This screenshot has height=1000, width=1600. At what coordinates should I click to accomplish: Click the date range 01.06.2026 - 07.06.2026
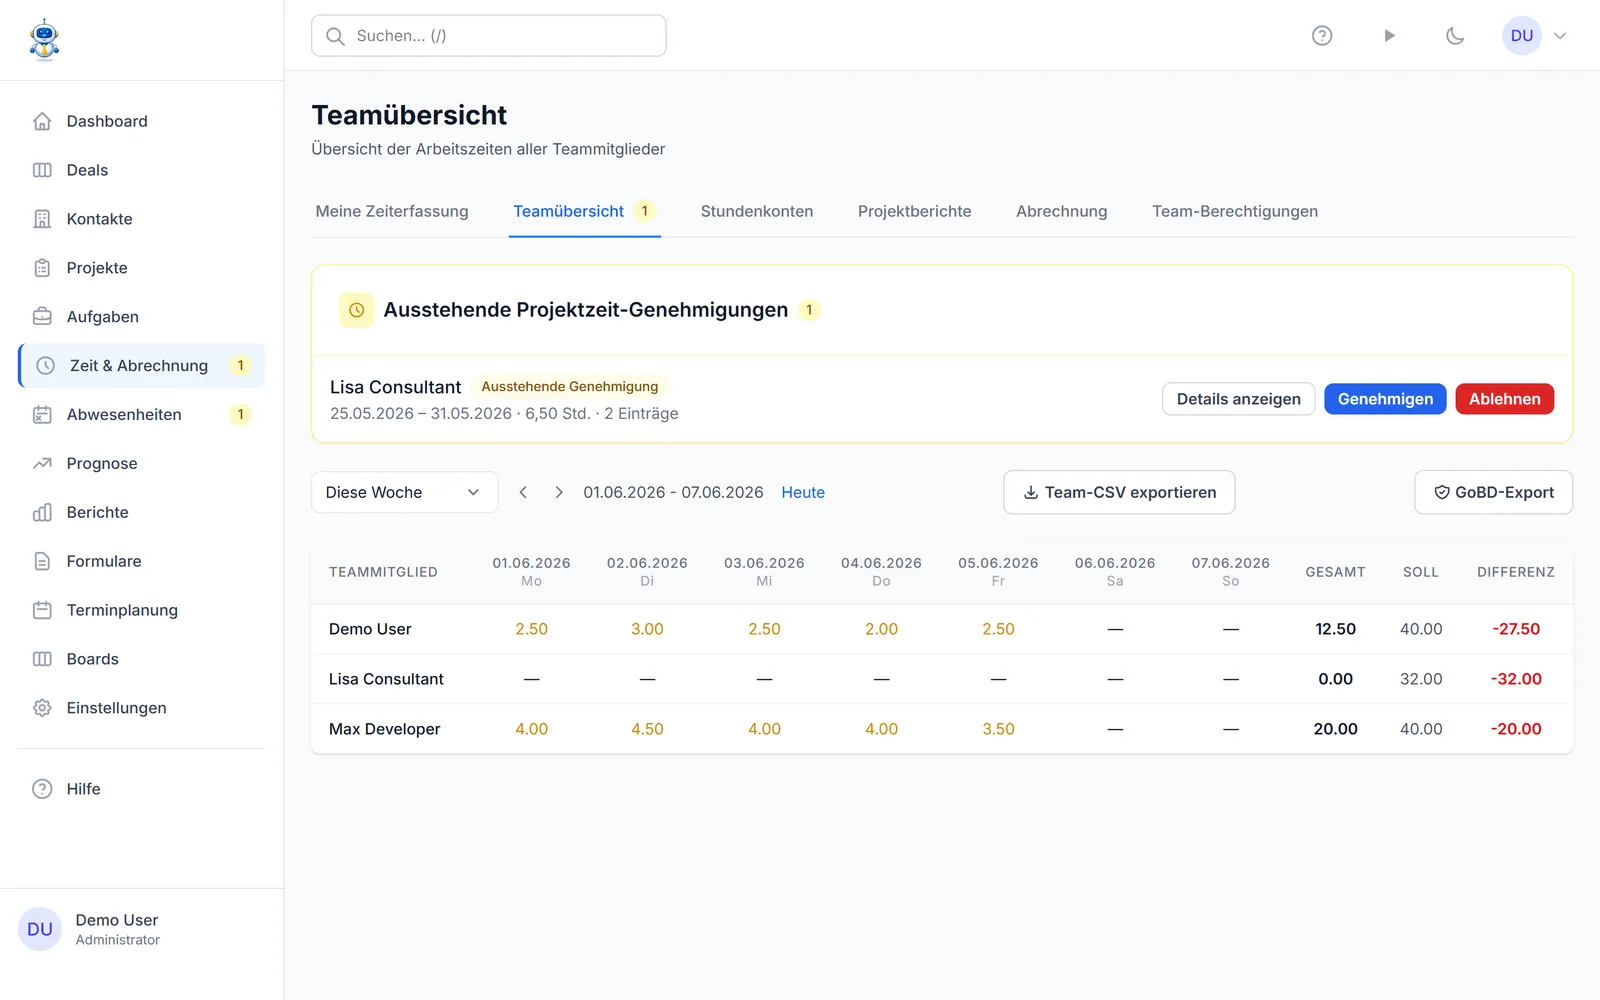point(673,492)
